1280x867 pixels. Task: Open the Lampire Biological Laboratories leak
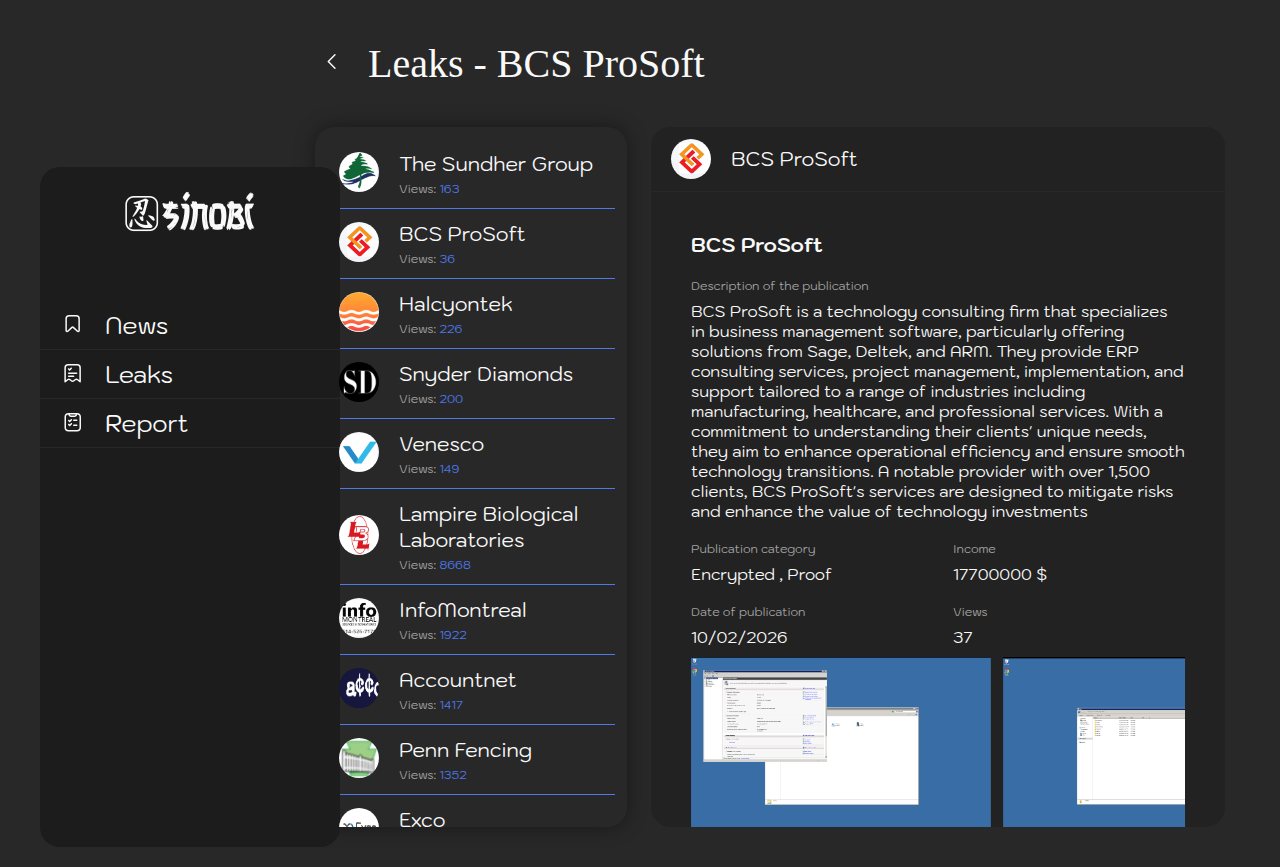488,527
